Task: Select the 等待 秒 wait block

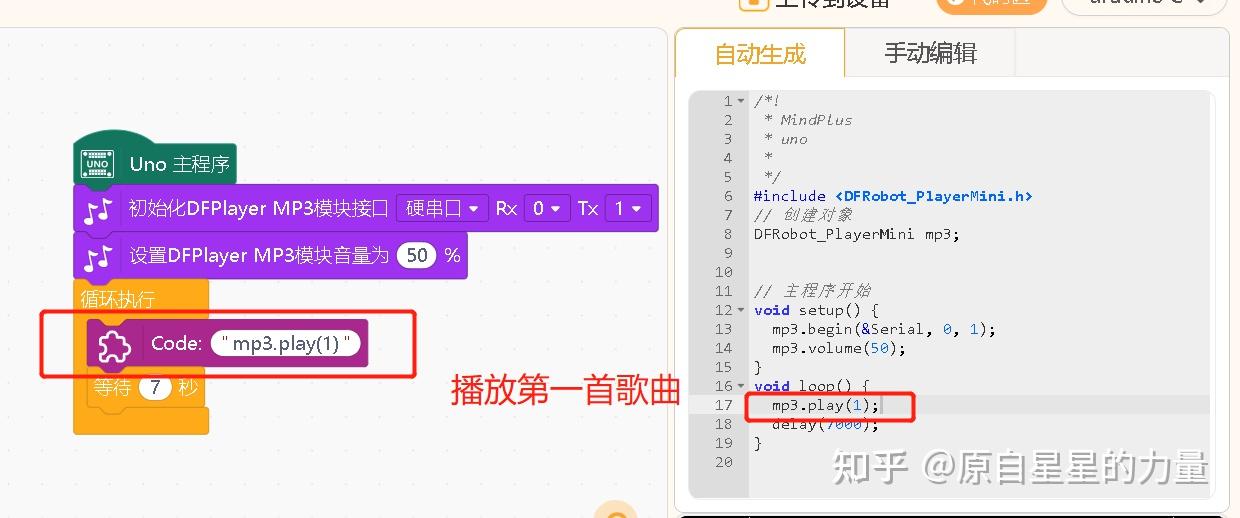Action: pos(145,388)
